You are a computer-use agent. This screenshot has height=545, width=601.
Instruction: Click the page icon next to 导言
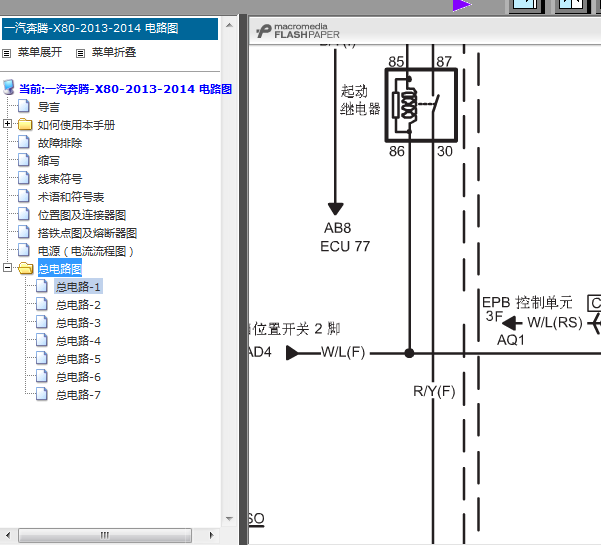pos(24,105)
